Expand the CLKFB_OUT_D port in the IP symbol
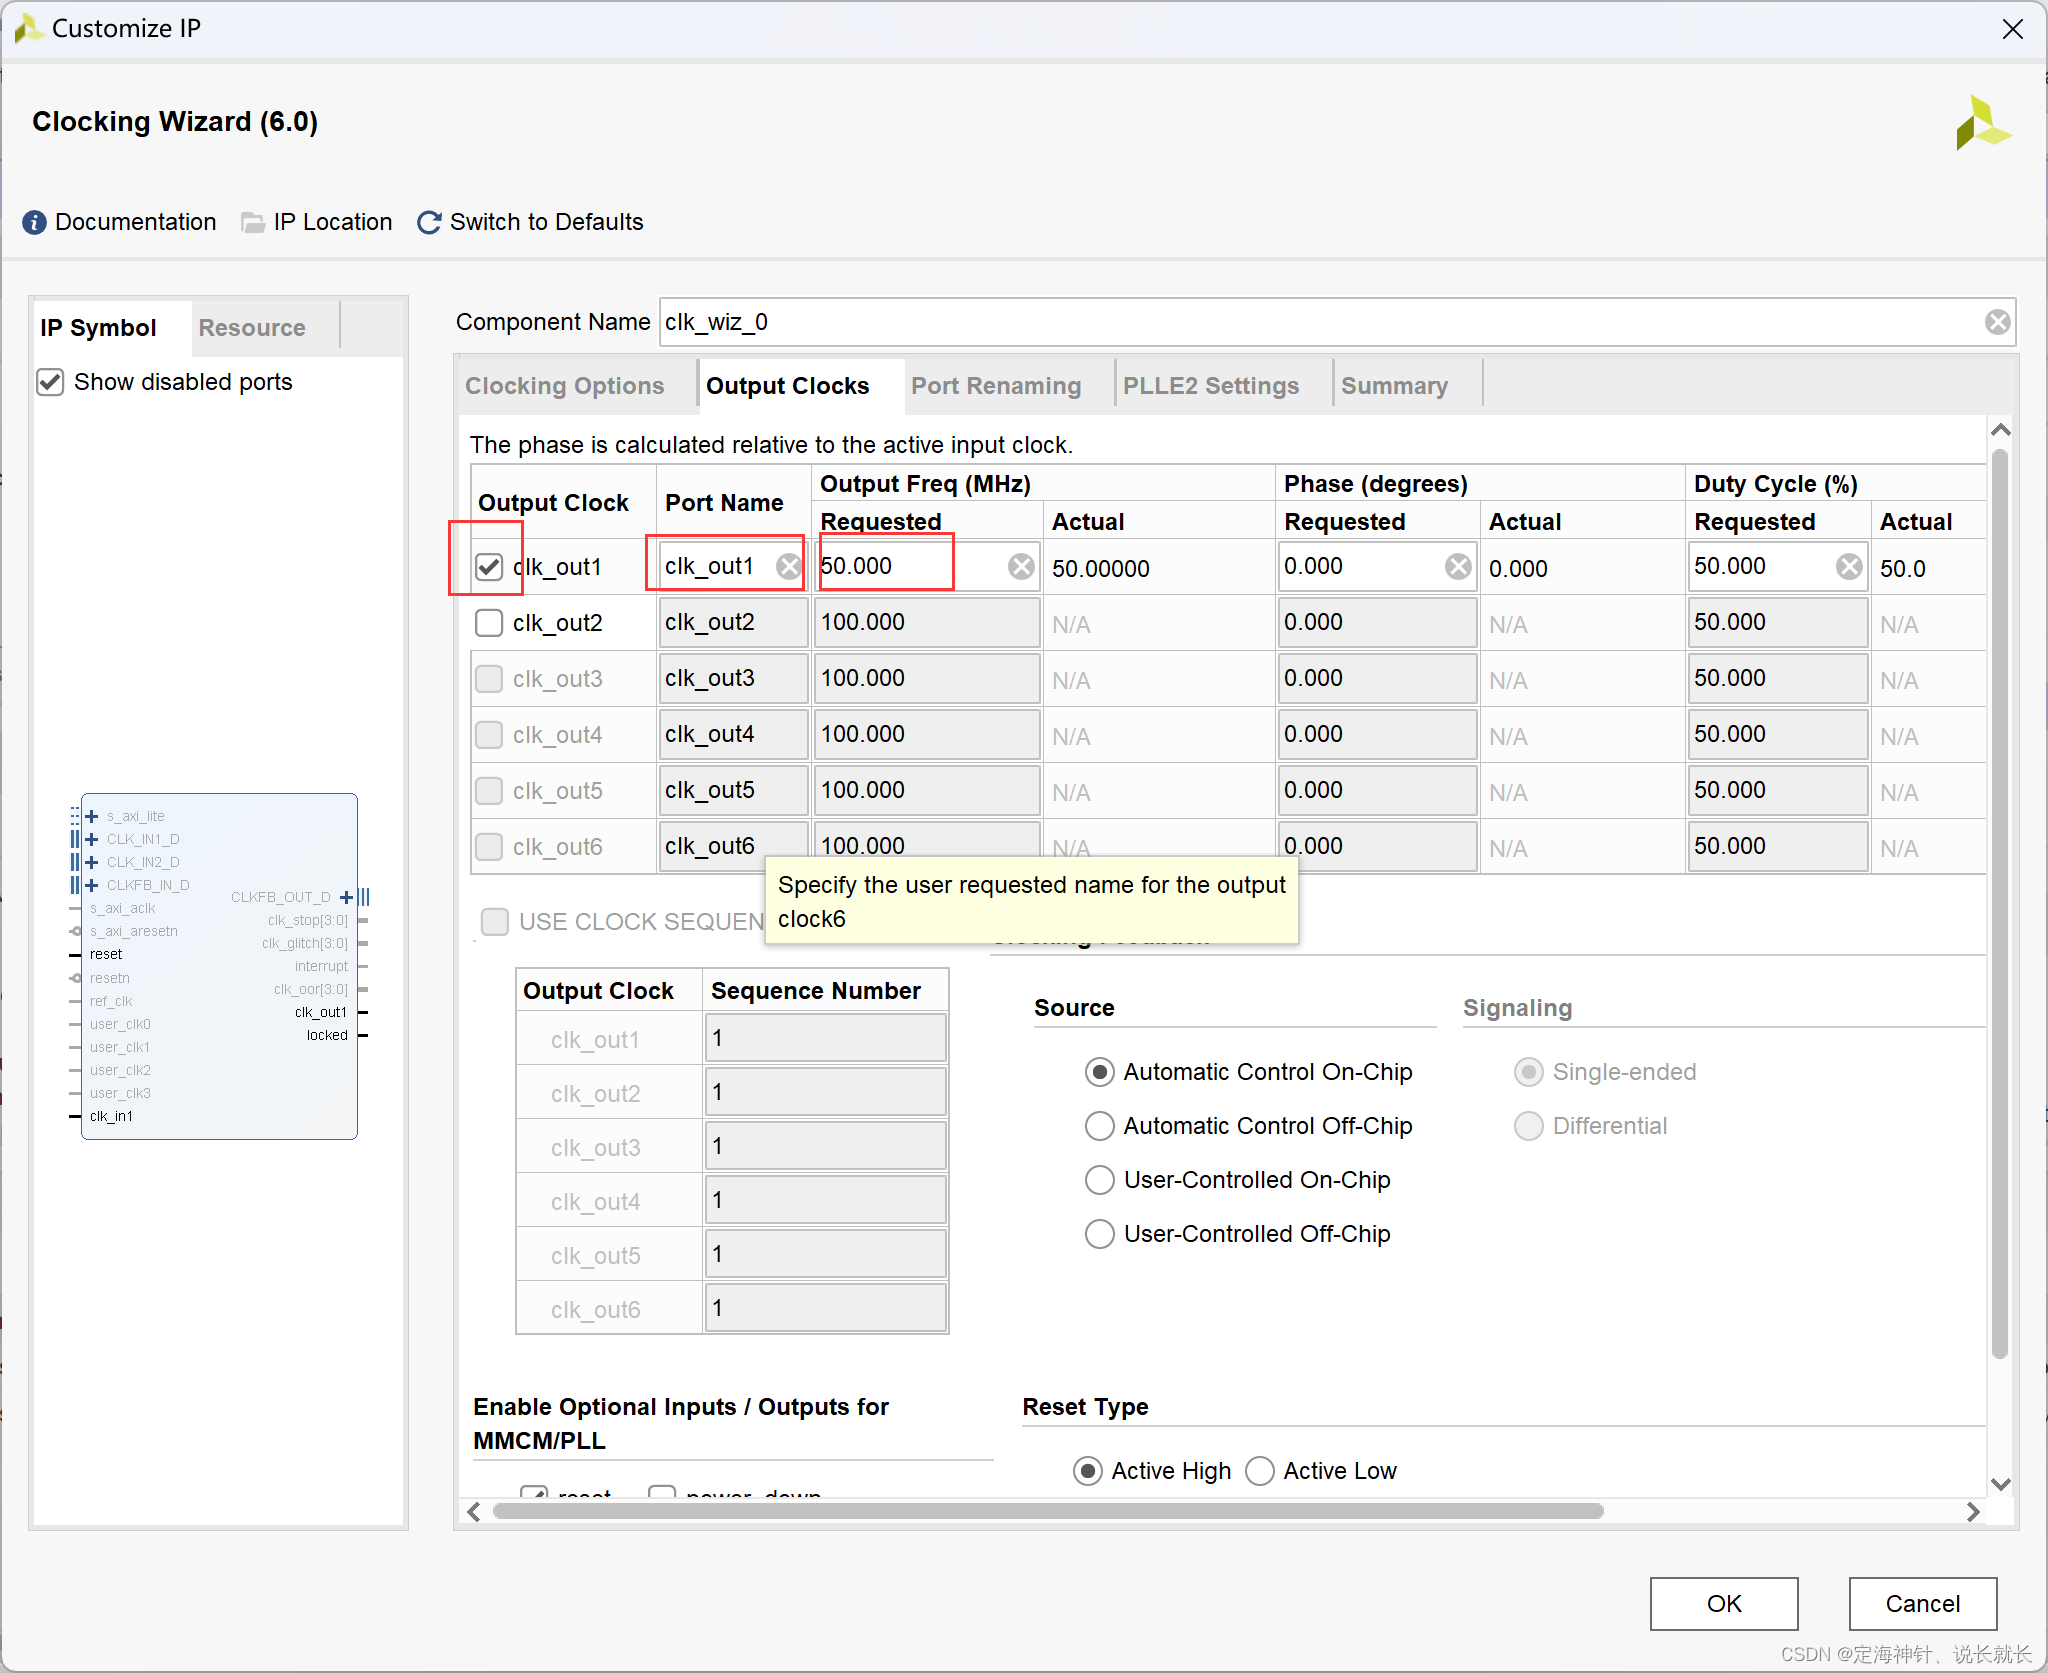The image size is (2048, 1673). (346, 897)
